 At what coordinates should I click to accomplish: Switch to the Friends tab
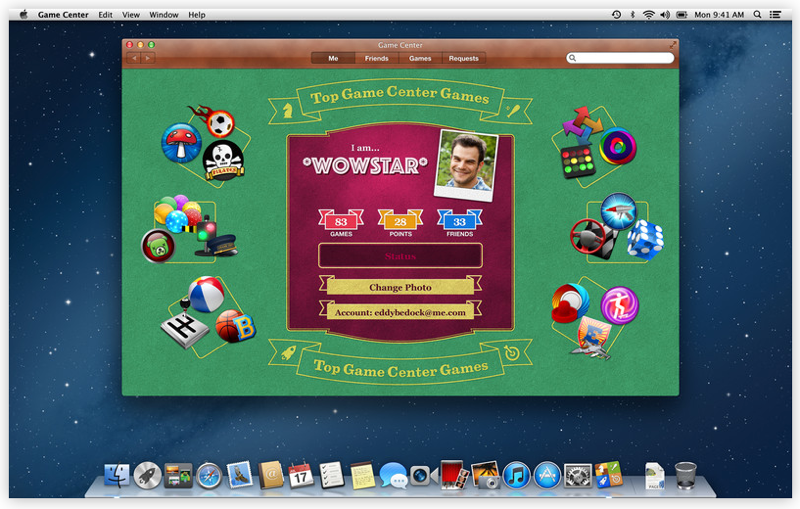coord(377,59)
